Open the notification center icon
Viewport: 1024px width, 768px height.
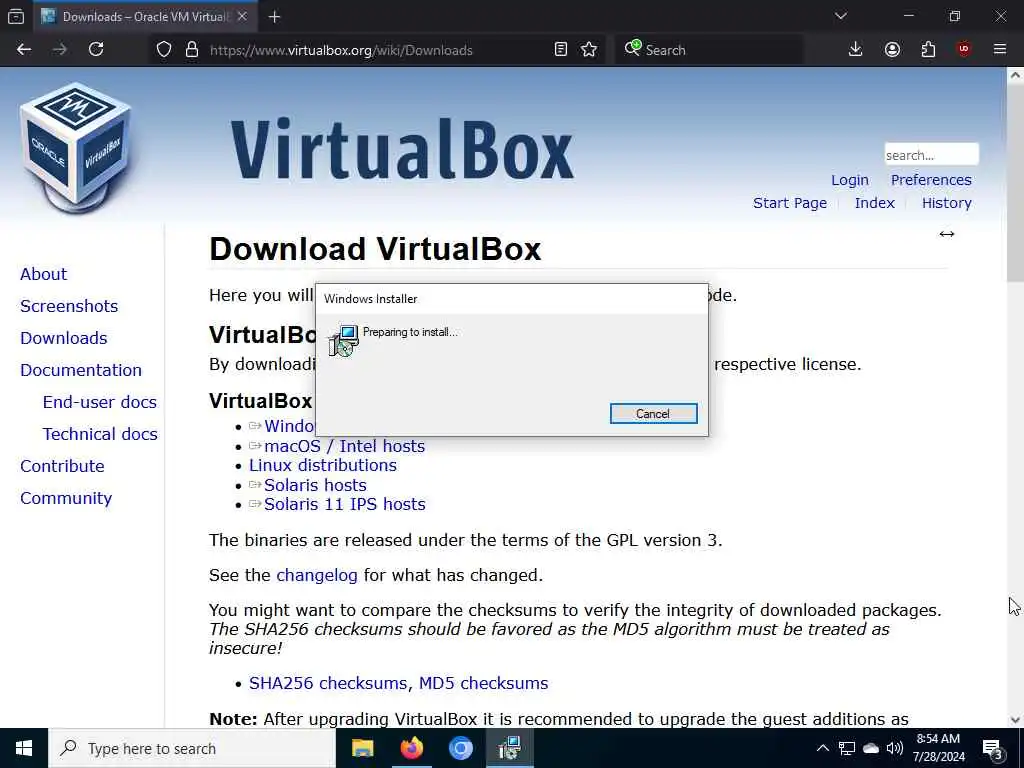[x=993, y=748]
